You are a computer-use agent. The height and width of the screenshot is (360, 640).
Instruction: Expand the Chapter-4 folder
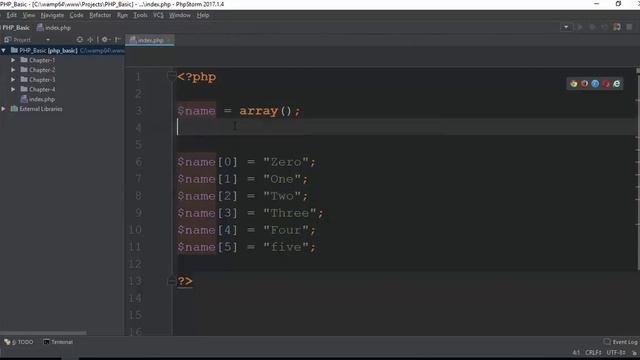pyautogui.click(x=13, y=89)
